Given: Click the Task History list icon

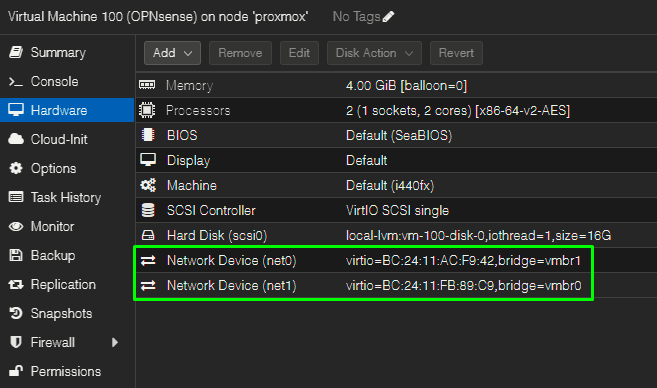Looking at the screenshot, I should [16, 197].
